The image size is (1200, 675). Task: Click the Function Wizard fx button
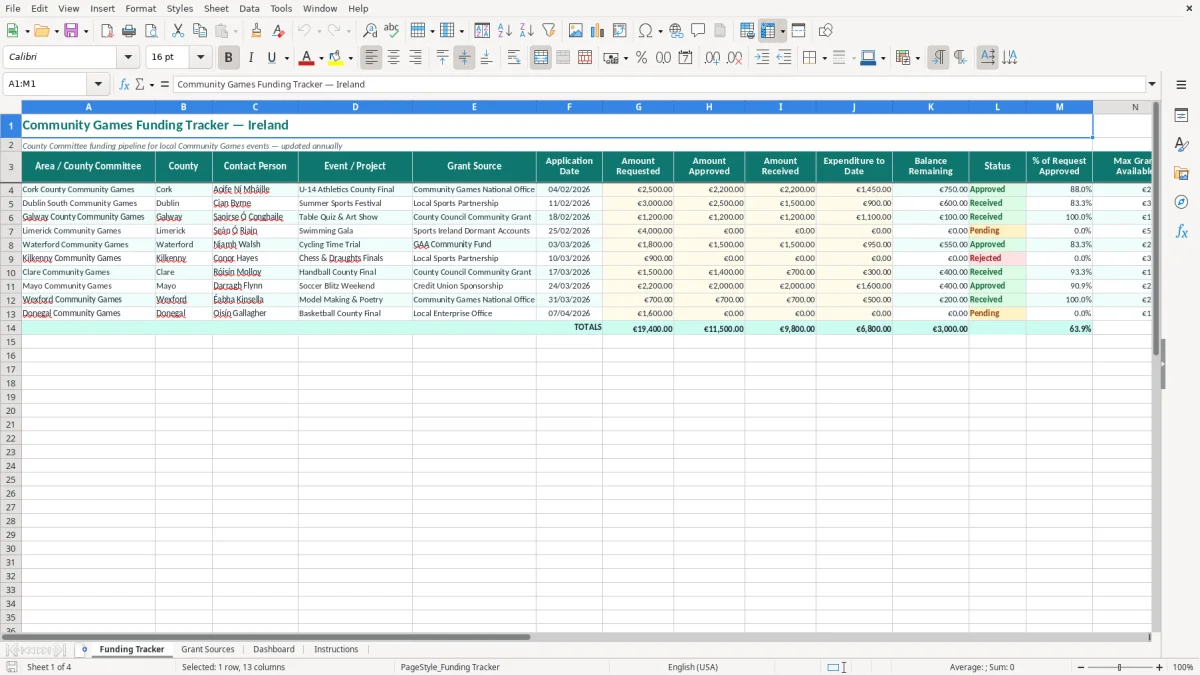point(124,84)
